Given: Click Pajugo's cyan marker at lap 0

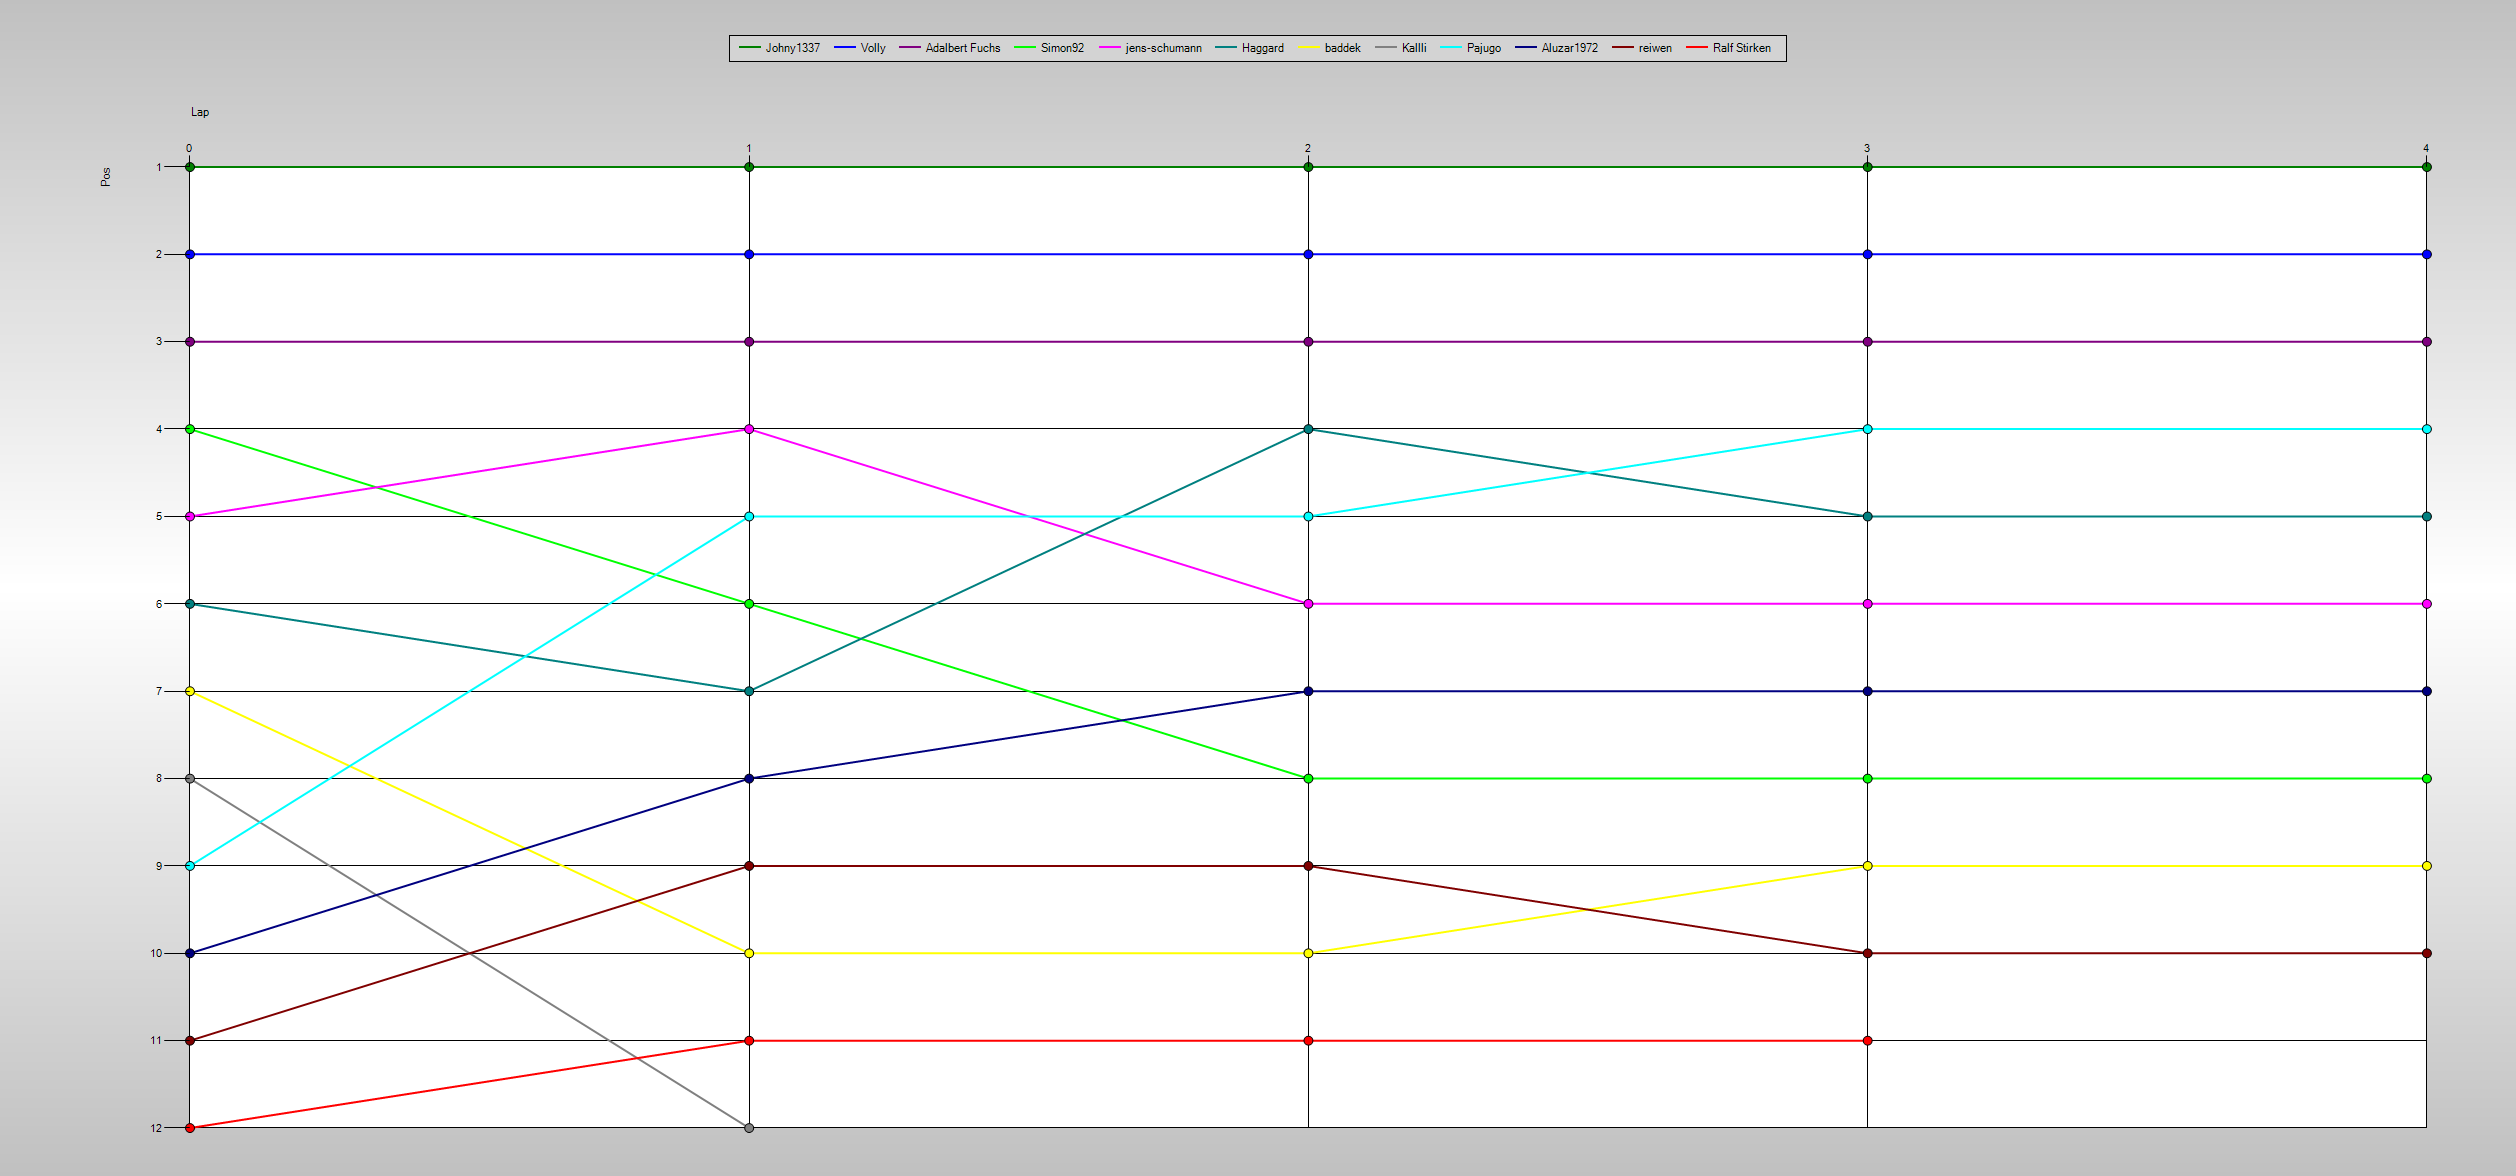Looking at the screenshot, I should [190, 866].
